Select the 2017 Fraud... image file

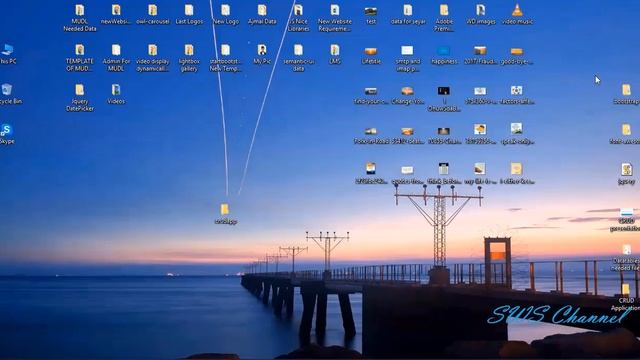(x=480, y=54)
